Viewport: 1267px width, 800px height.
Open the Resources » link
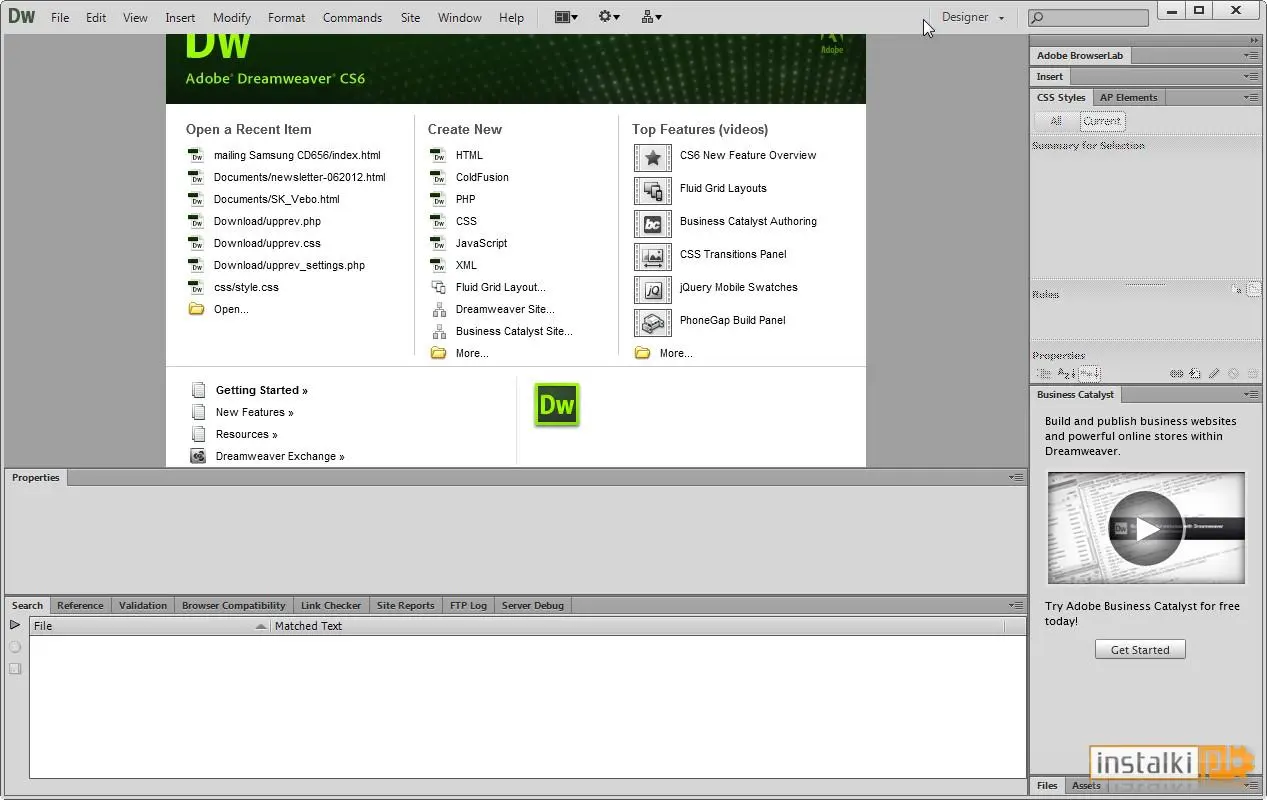(x=247, y=434)
